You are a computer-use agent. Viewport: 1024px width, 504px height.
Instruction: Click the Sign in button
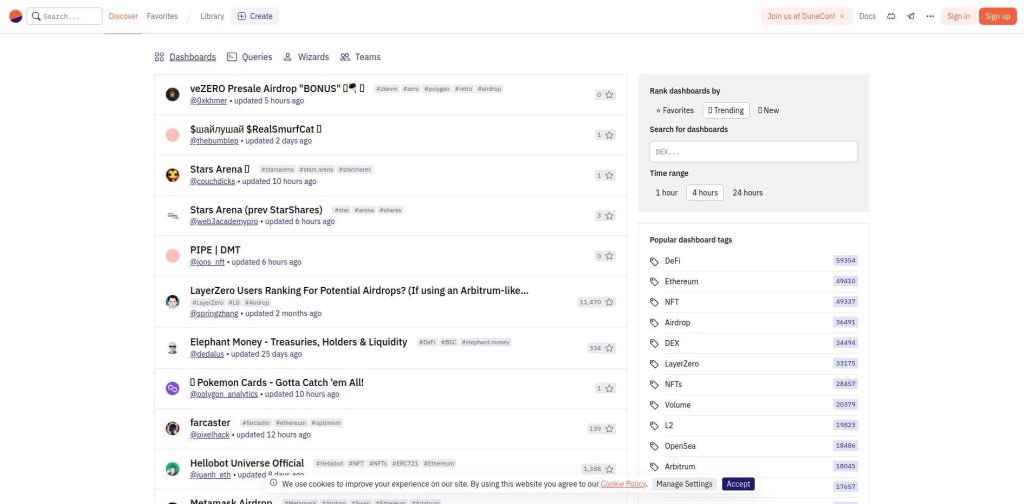pos(958,16)
